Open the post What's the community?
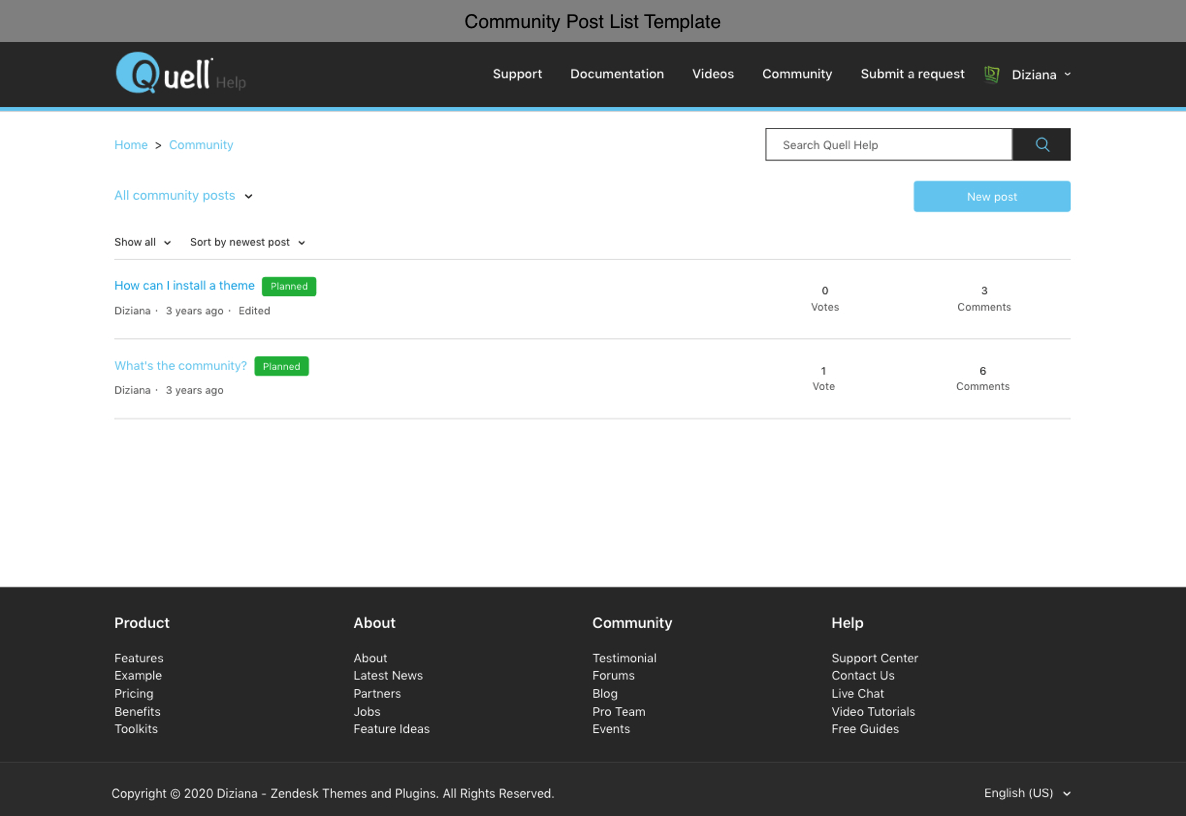Screen dimensions: 1186x816 (x=180, y=366)
